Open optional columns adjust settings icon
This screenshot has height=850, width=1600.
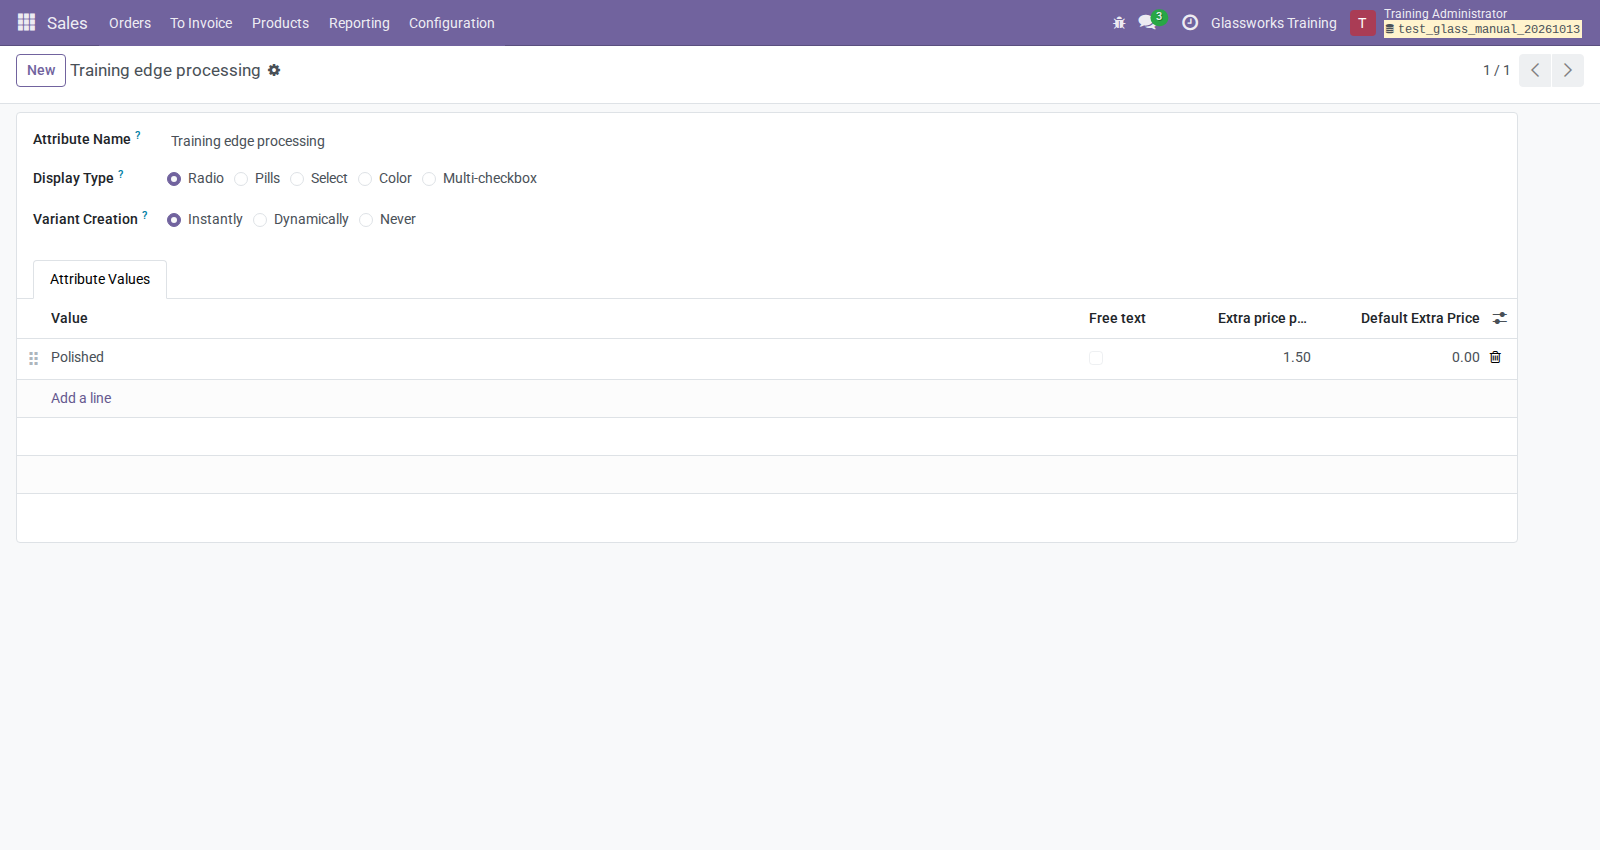pos(1499,318)
